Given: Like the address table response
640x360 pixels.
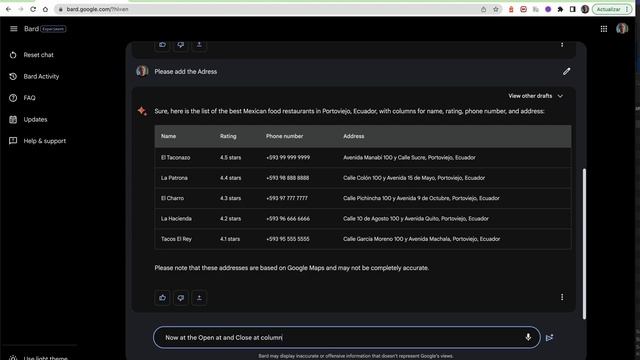Looking at the screenshot, I should click(x=162, y=298).
